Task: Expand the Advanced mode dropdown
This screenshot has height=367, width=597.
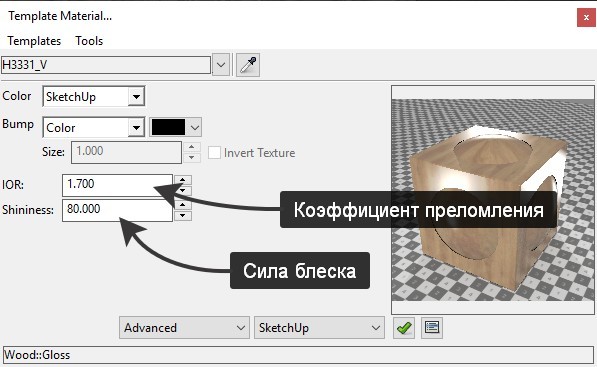Action: click(184, 327)
